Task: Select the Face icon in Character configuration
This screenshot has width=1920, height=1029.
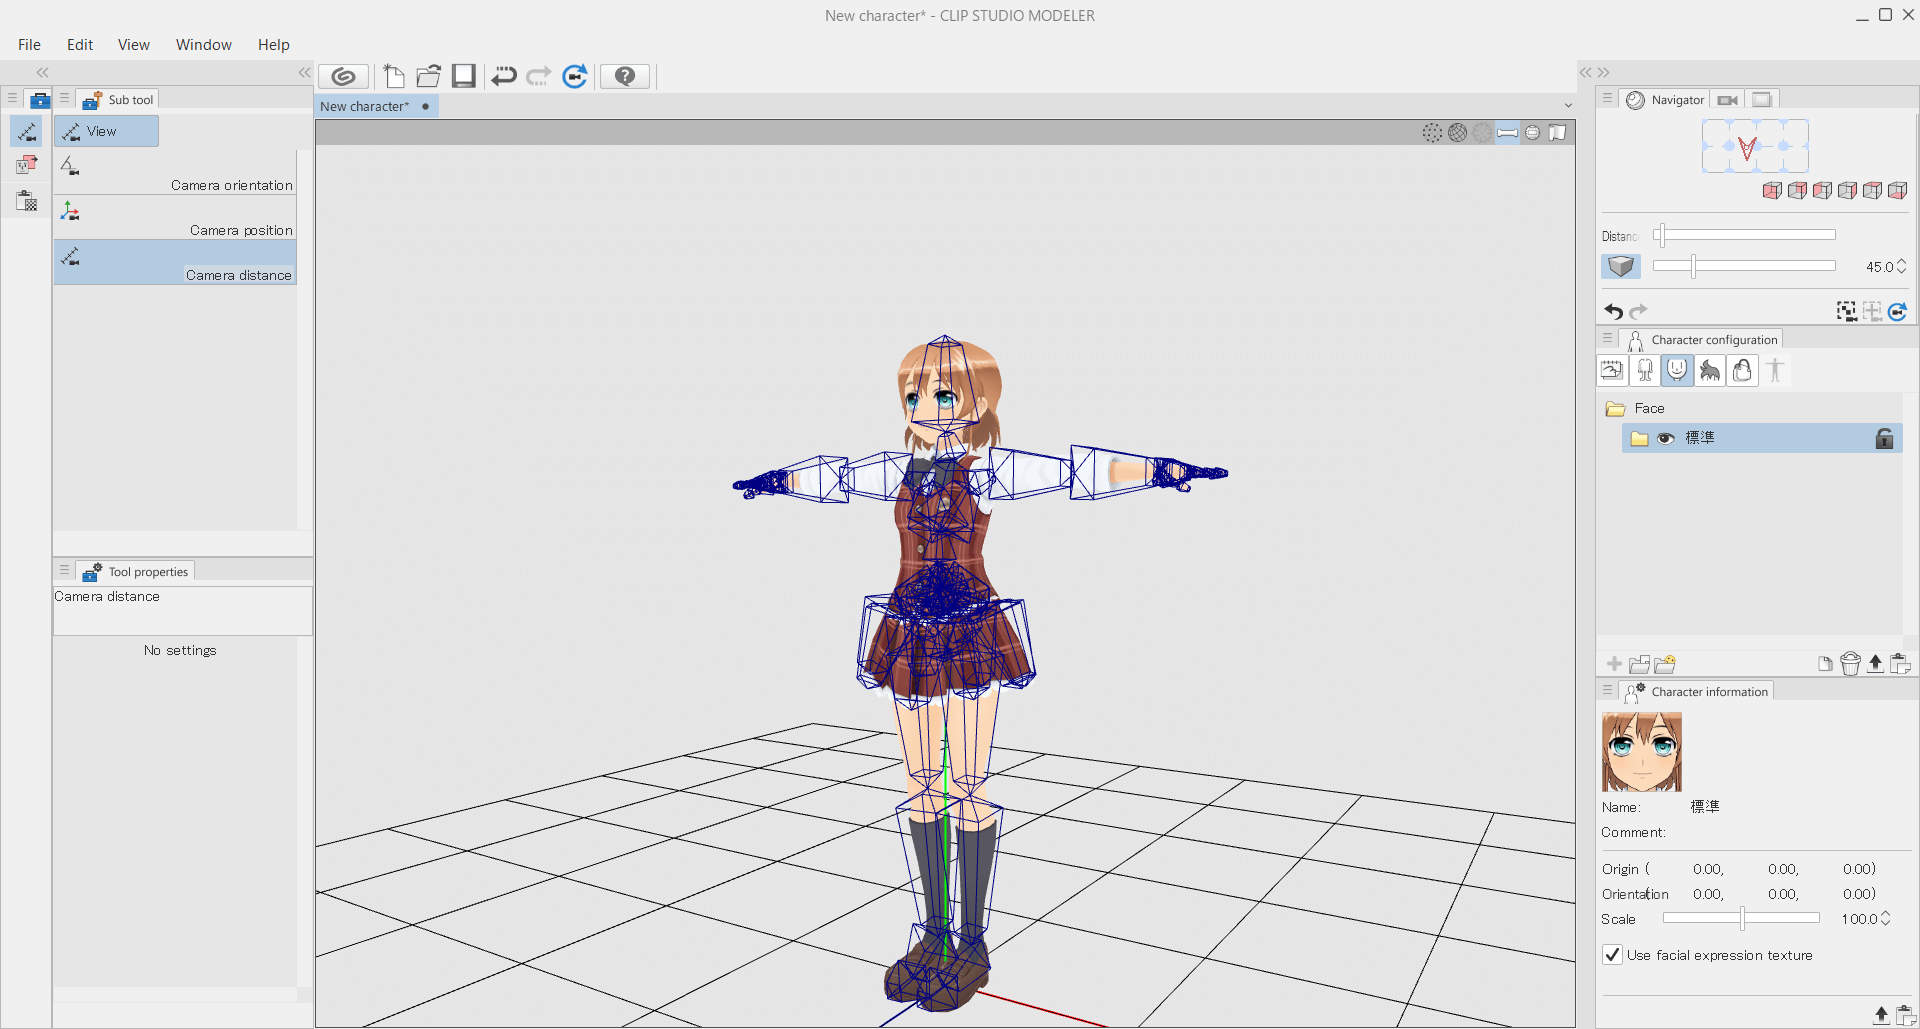Action: 1677,370
